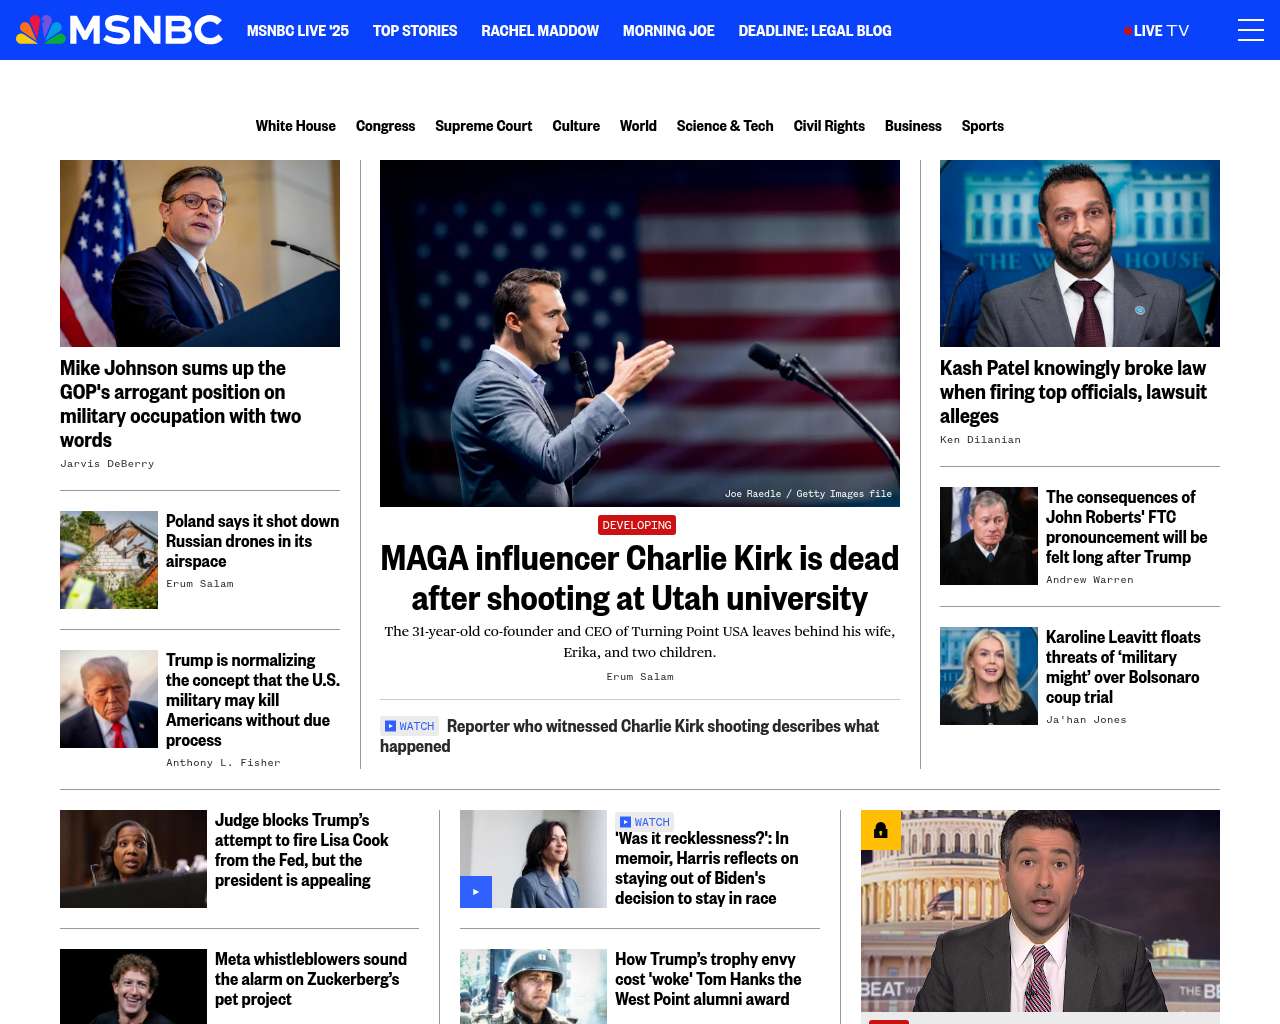The height and width of the screenshot is (1024, 1280).
Task: Click the yellow lock icon on Ari Melber video
Action: tap(881, 830)
